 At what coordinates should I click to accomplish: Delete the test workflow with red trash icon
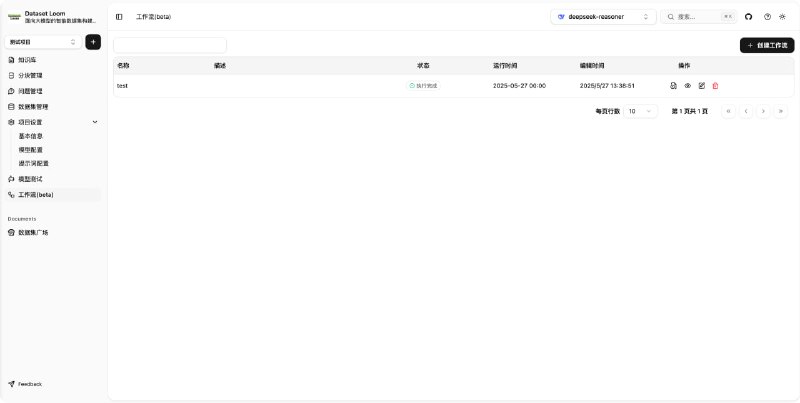[x=715, y=86]
